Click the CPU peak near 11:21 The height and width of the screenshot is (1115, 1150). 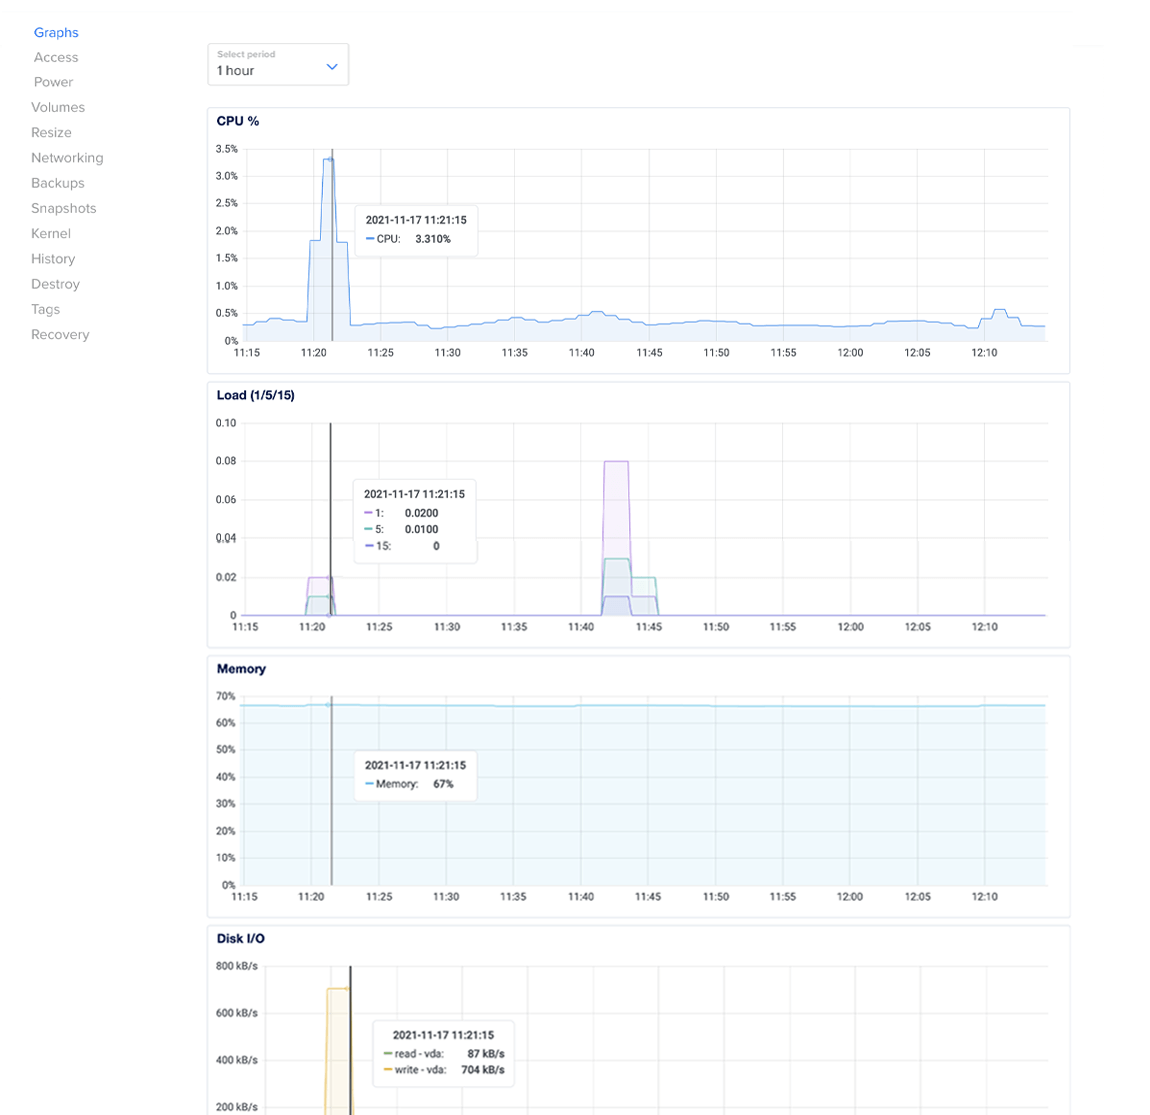point(329,159)
